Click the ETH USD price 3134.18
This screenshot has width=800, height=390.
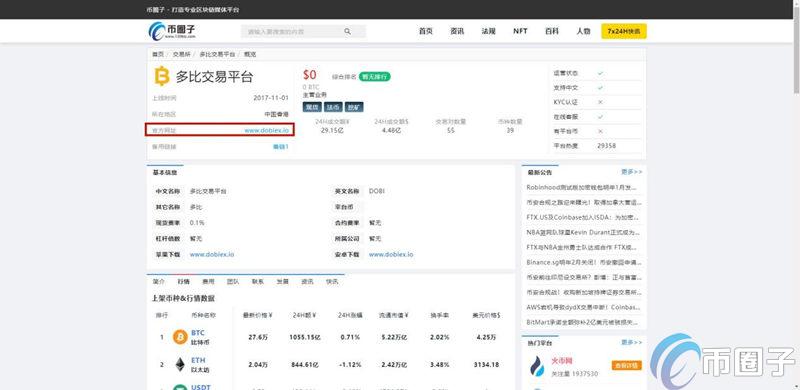tap(486, 365)
